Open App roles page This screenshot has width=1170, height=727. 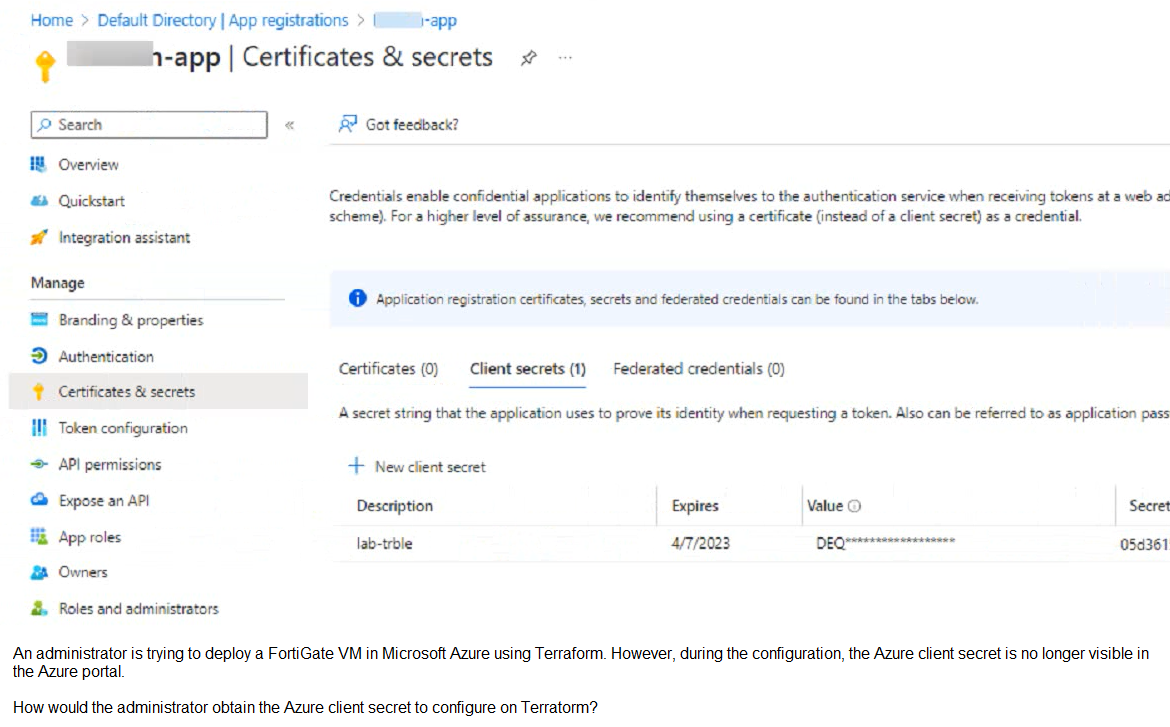pyautogui.click(x=90, y=537)
